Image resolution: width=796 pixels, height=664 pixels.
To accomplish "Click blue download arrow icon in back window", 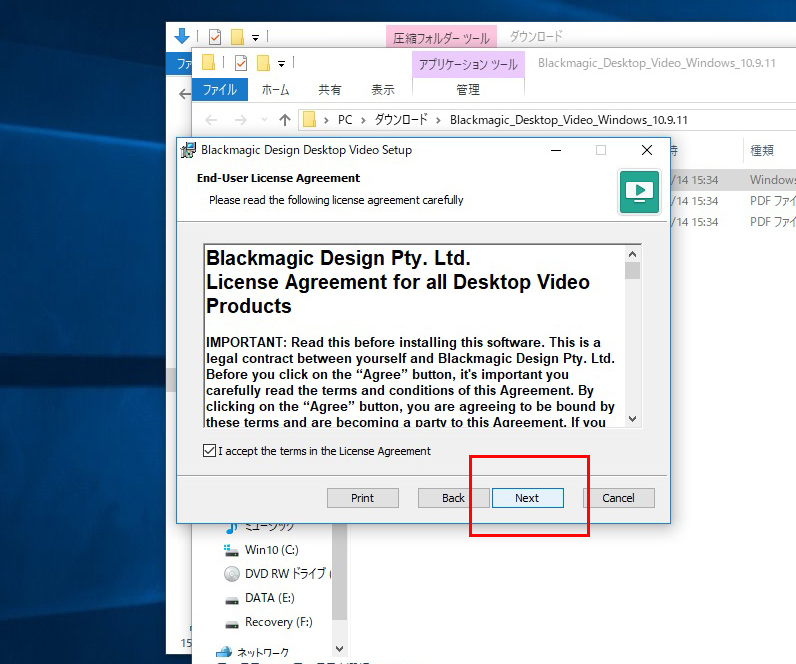I will click(182, 36).
